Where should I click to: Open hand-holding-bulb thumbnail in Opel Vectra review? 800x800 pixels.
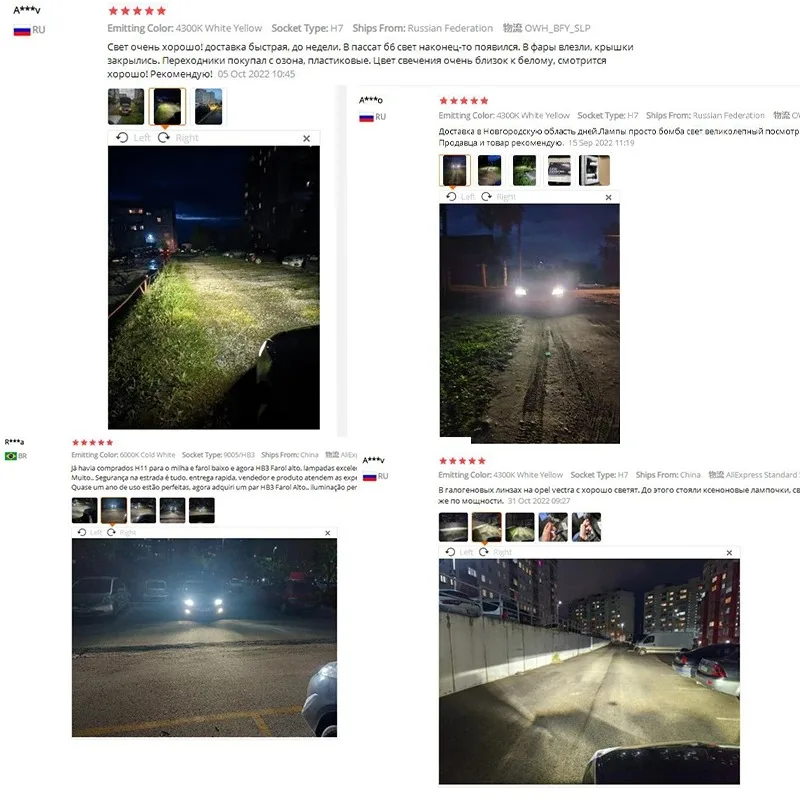(x=553, y=527)
